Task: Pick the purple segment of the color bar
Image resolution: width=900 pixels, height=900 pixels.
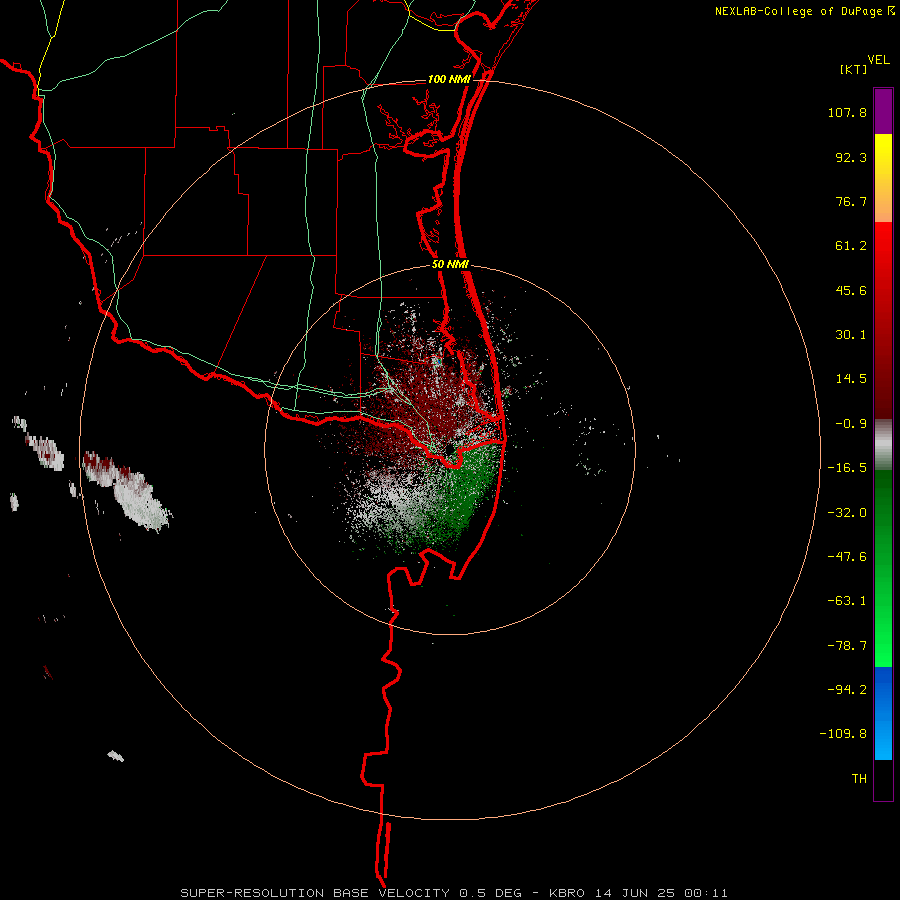Action: 883,111
